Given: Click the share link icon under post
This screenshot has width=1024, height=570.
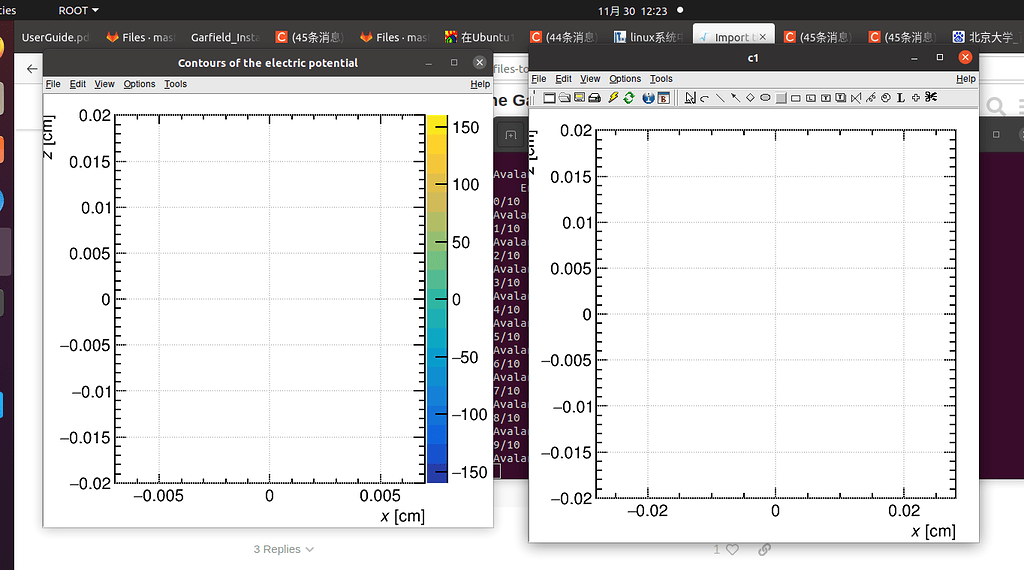Looking at the screenshot, I should click(x=764, y=549).
